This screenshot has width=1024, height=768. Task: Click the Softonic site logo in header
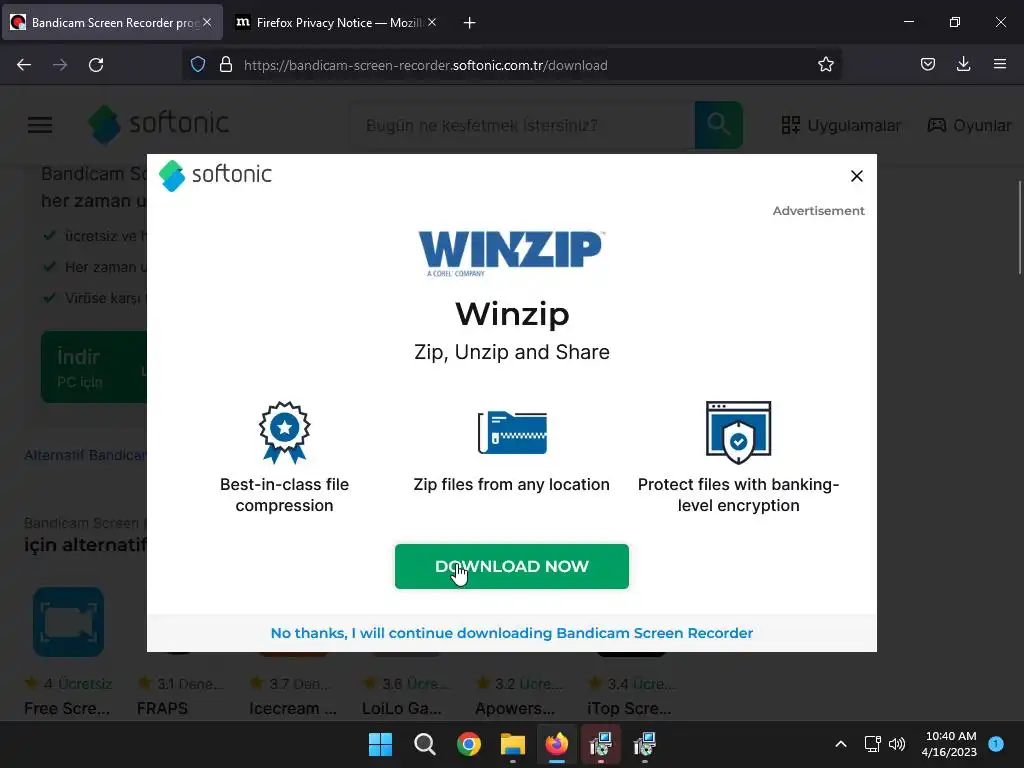159,124
